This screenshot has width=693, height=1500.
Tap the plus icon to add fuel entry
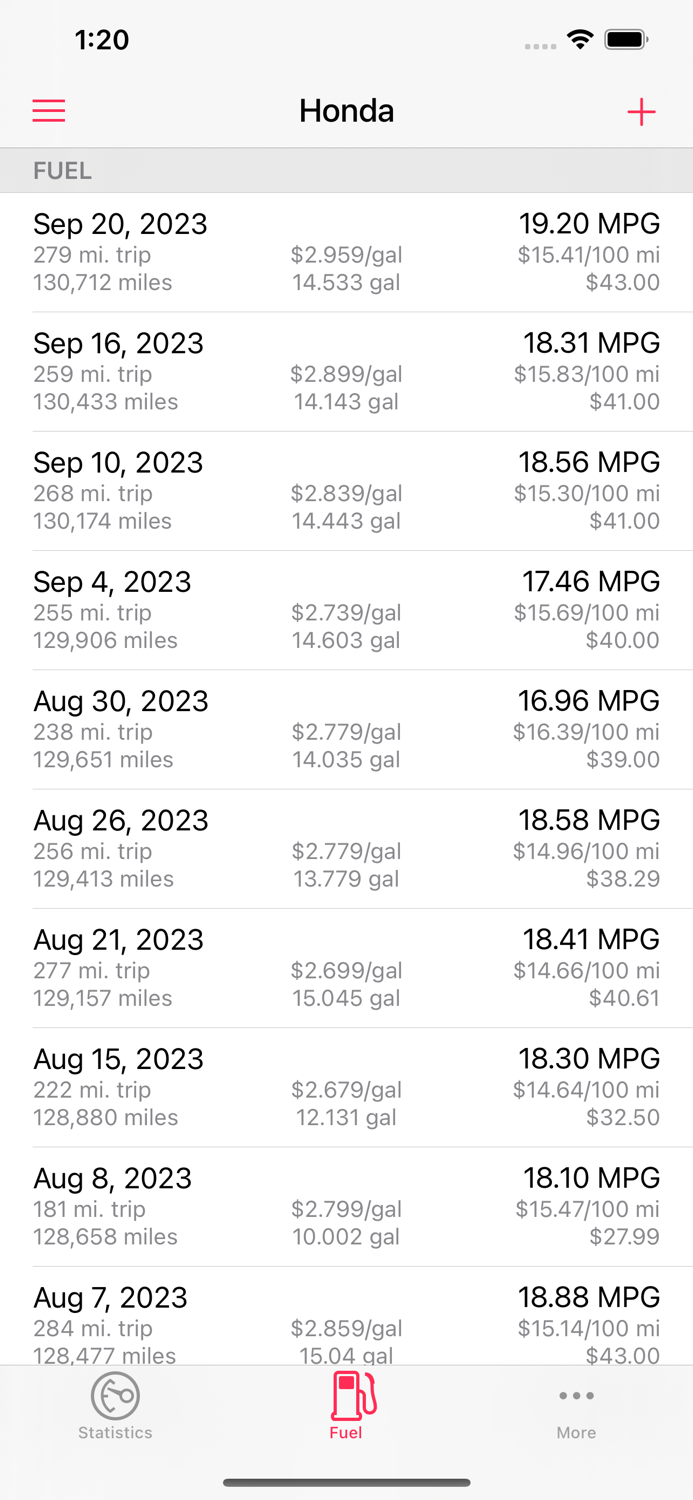point(641,112)
